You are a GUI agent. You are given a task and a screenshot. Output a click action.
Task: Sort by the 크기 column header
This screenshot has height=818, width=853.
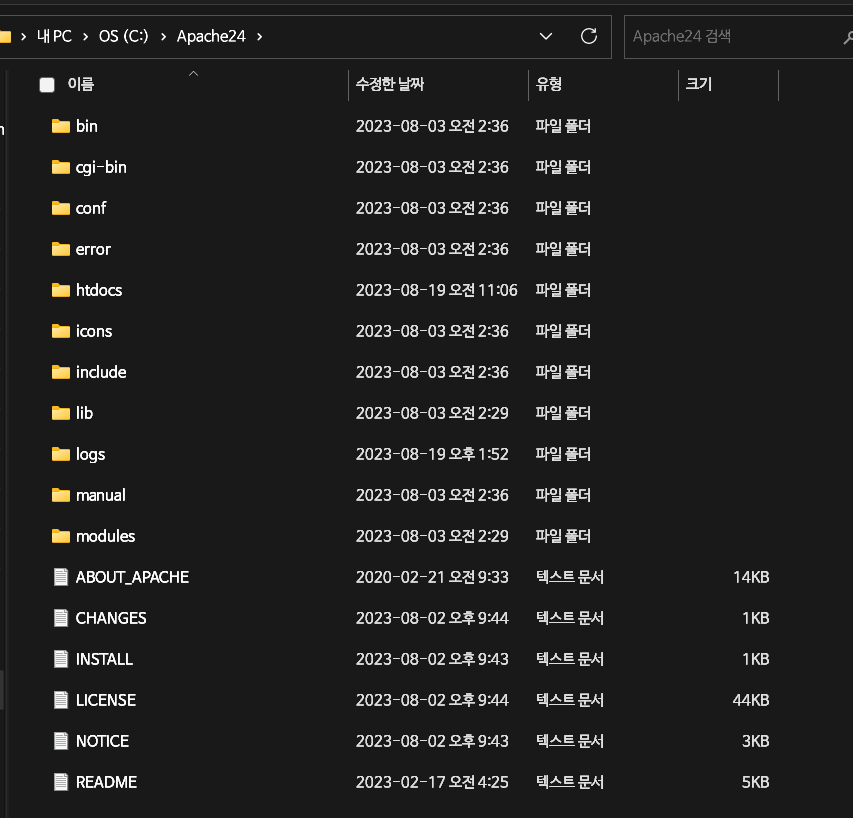[x=699, y=84]
